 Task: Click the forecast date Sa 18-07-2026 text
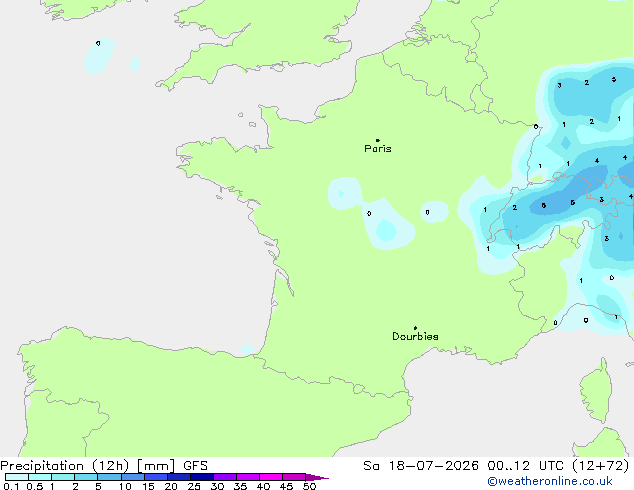tap(421, 466)
